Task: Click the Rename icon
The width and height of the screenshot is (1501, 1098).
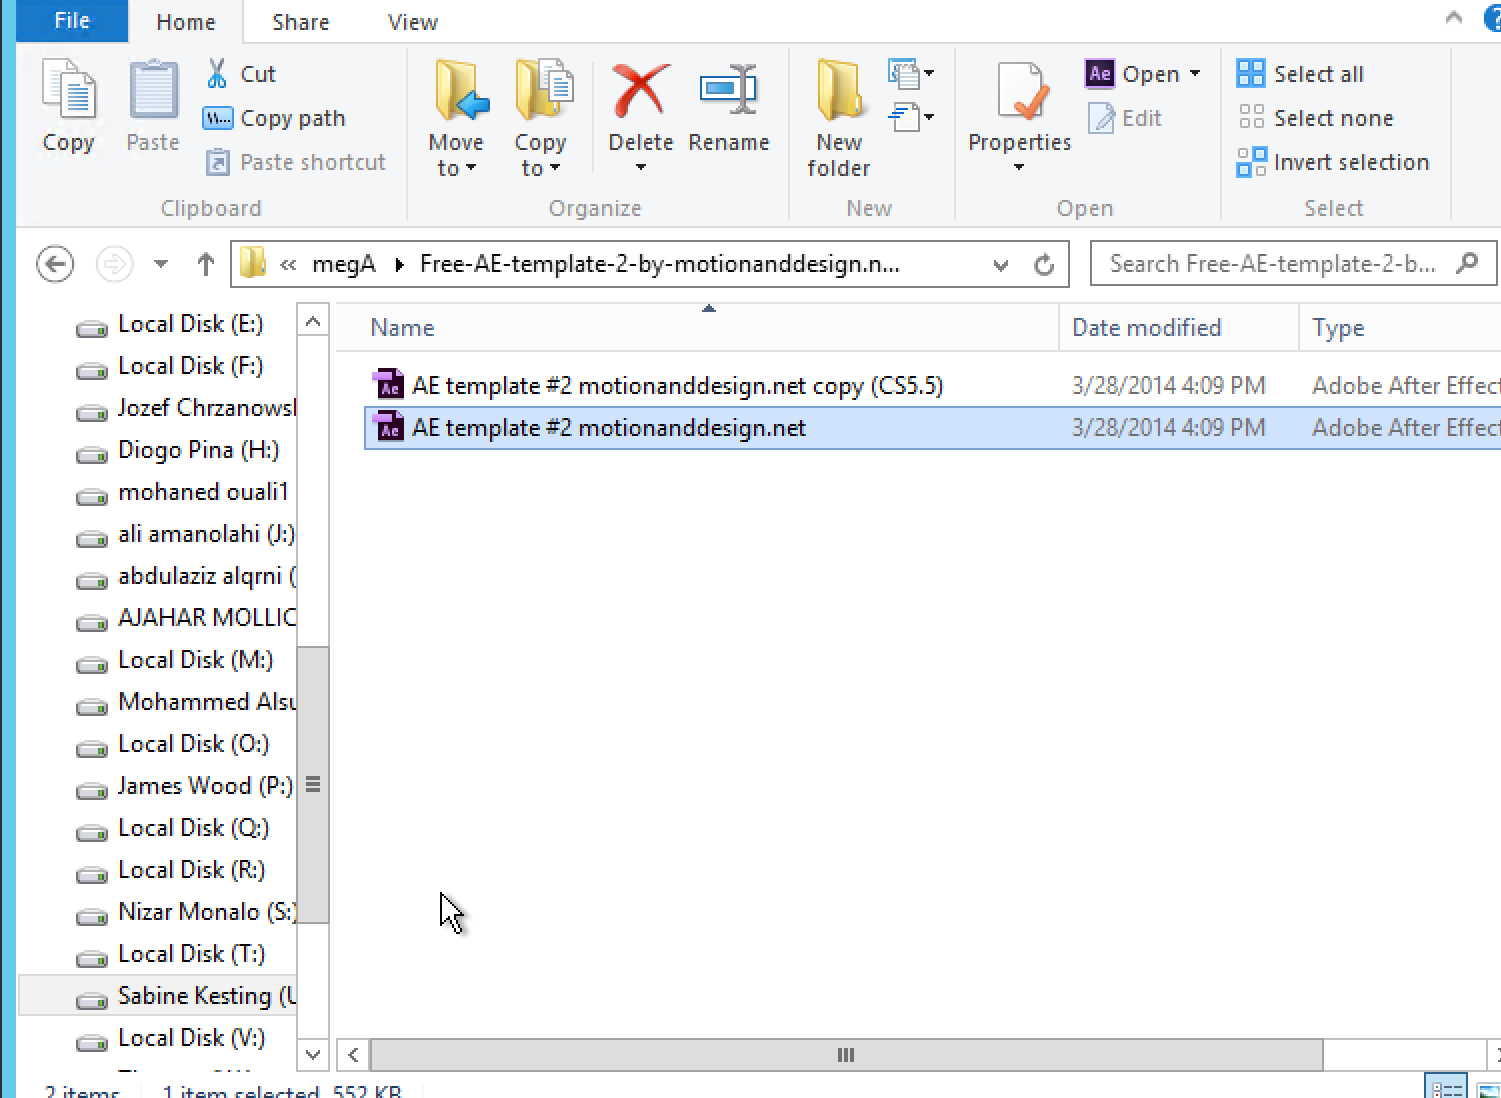Action: coord(729,91)
